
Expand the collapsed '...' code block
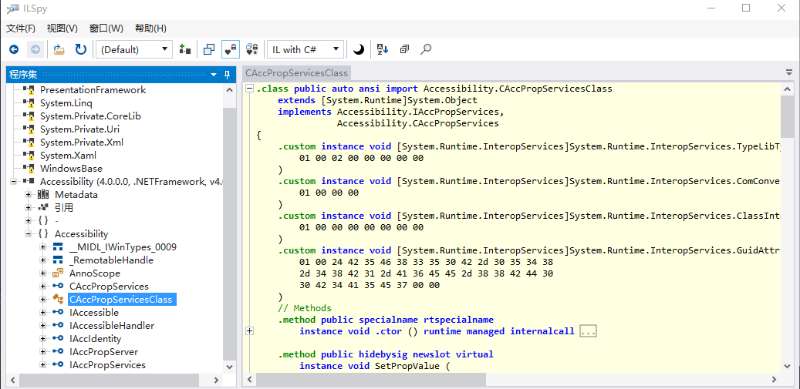click(588, 332)
